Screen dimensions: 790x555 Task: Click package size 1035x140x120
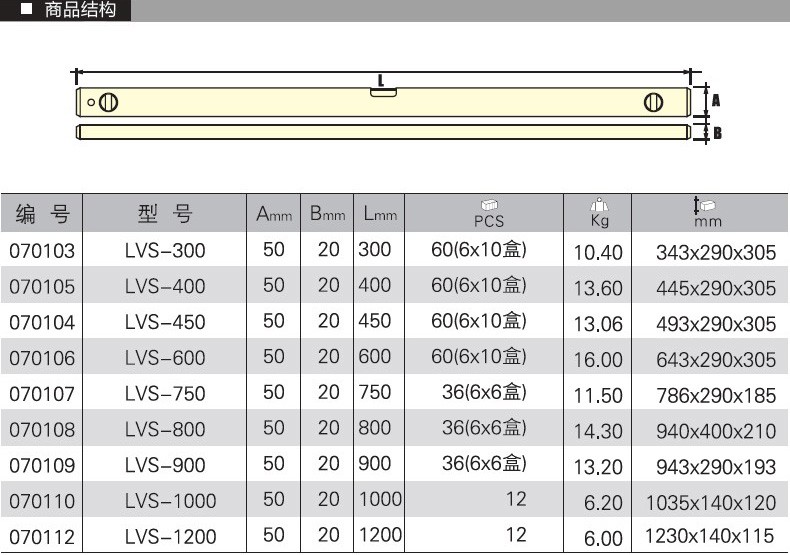pos(711,502)
